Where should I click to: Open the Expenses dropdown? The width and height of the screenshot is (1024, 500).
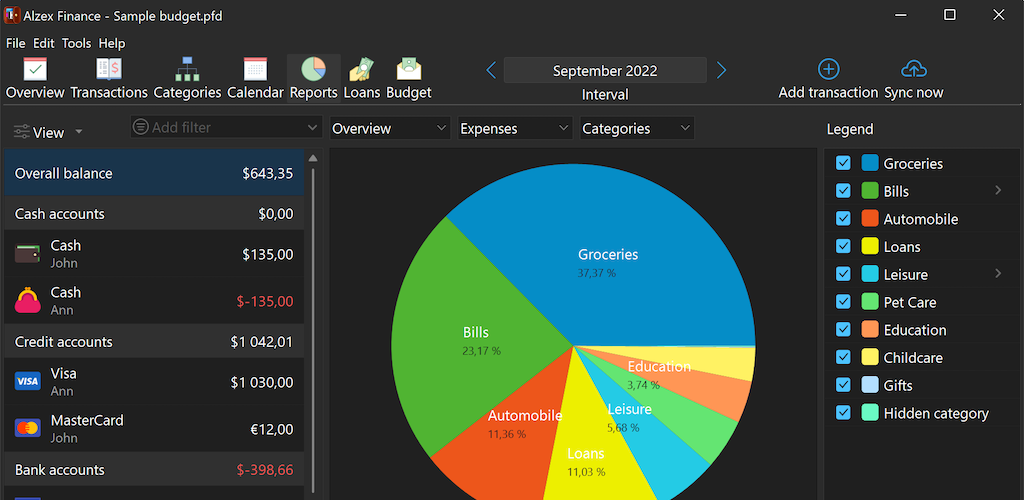(514, 129)
